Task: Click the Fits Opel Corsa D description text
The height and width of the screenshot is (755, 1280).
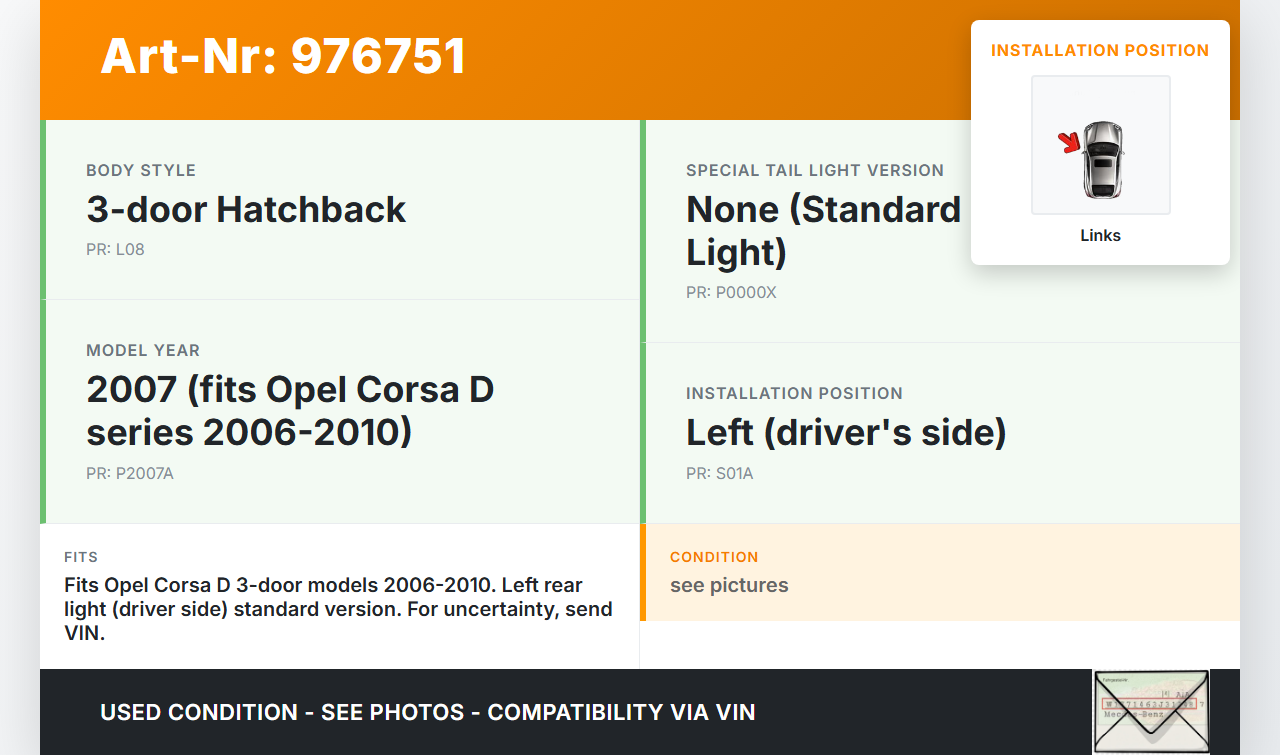Action: (338, 609)
